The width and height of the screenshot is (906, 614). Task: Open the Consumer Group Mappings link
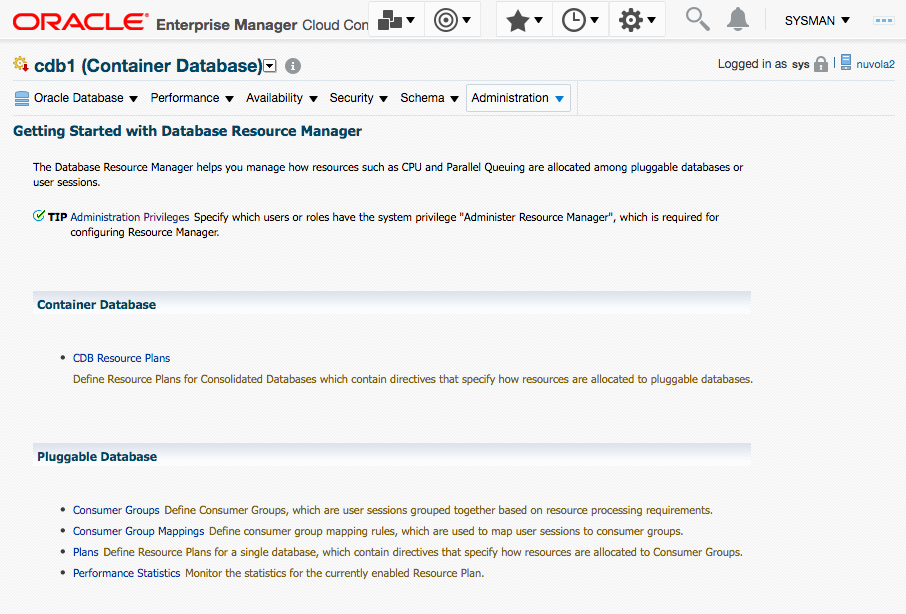139,531
